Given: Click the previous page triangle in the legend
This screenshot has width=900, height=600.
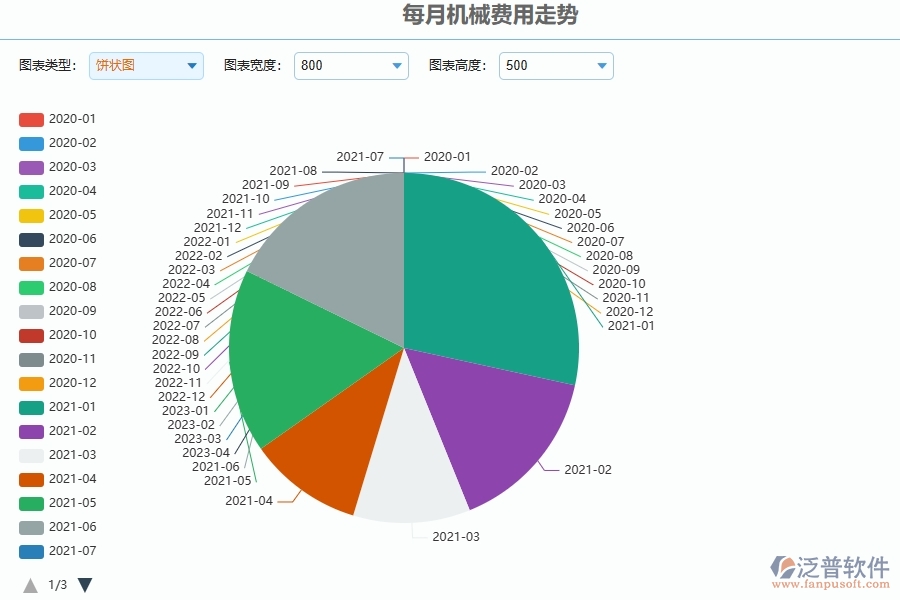Looking at the screenshot, I should coord(30,585).
